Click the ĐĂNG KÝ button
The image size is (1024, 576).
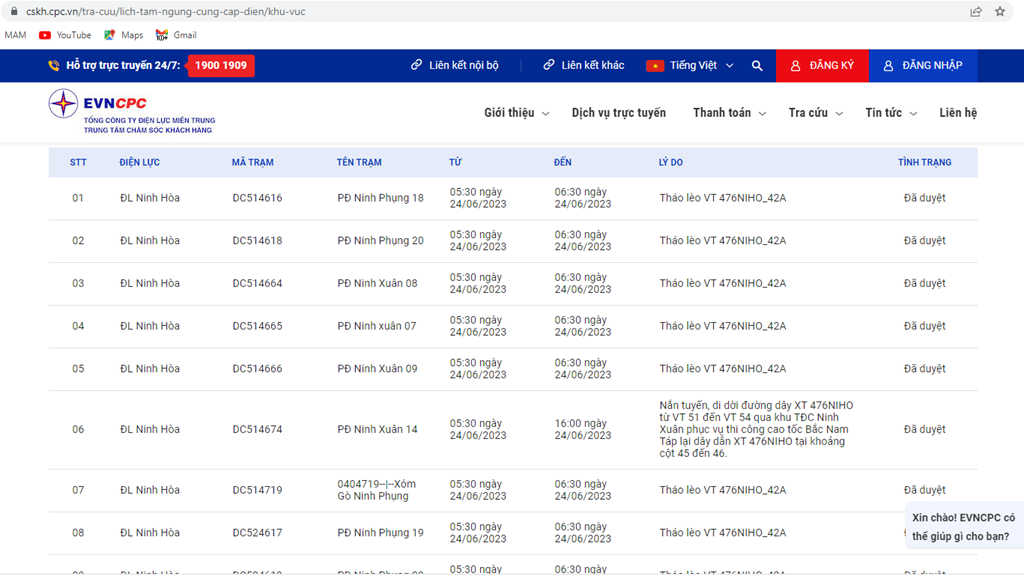click(x=822, y=66)
